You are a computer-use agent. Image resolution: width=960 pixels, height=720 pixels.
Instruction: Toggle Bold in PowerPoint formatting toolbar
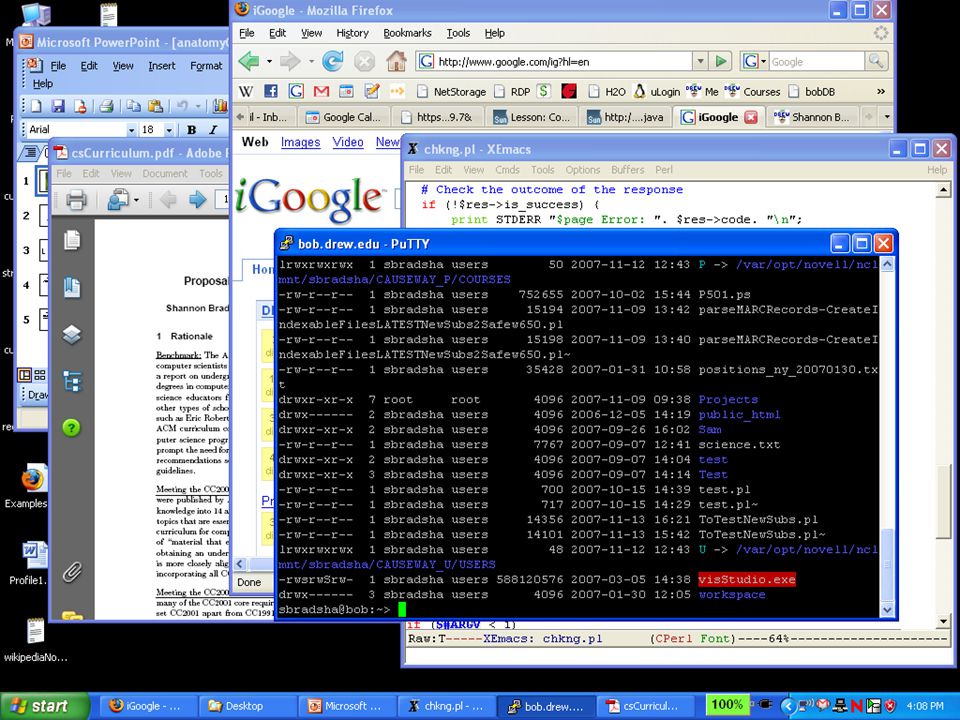(x=192, y=130)
